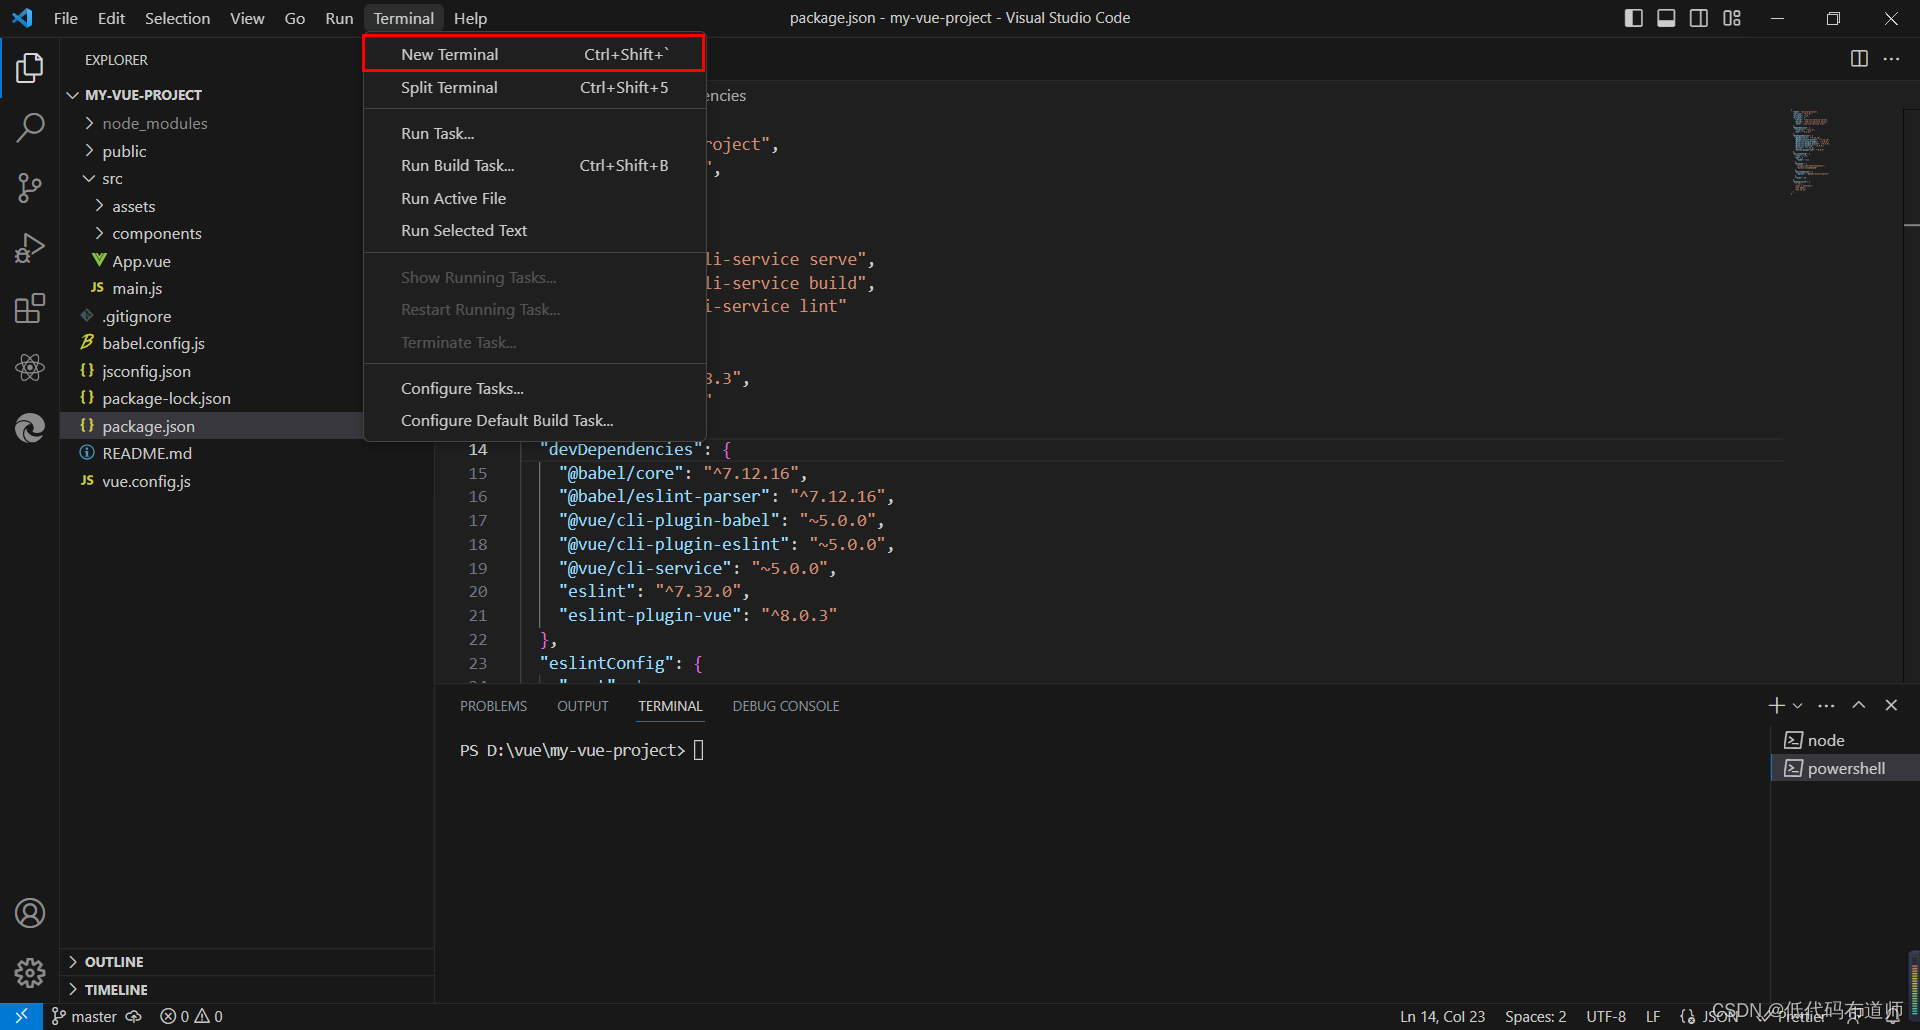Open Run and Debug view icon
Screen dimensions: 1920x1030
coord(30,248)
